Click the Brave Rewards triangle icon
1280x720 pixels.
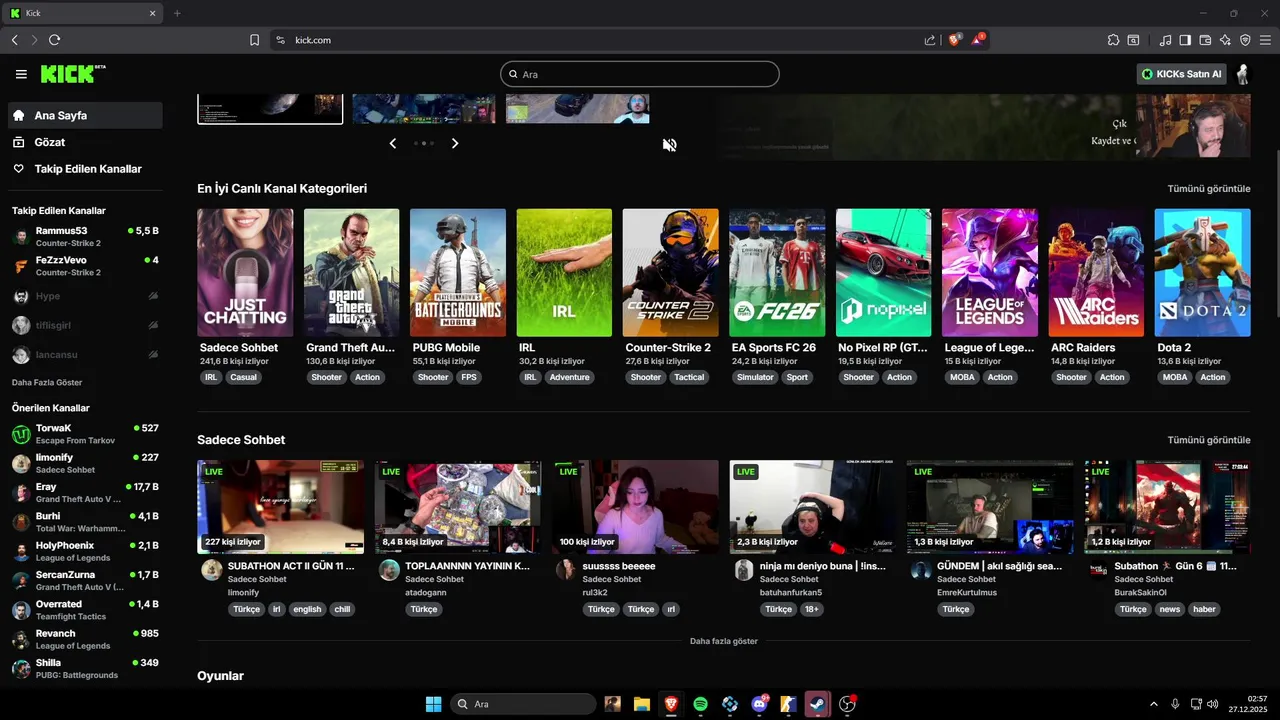coord(978,40)
